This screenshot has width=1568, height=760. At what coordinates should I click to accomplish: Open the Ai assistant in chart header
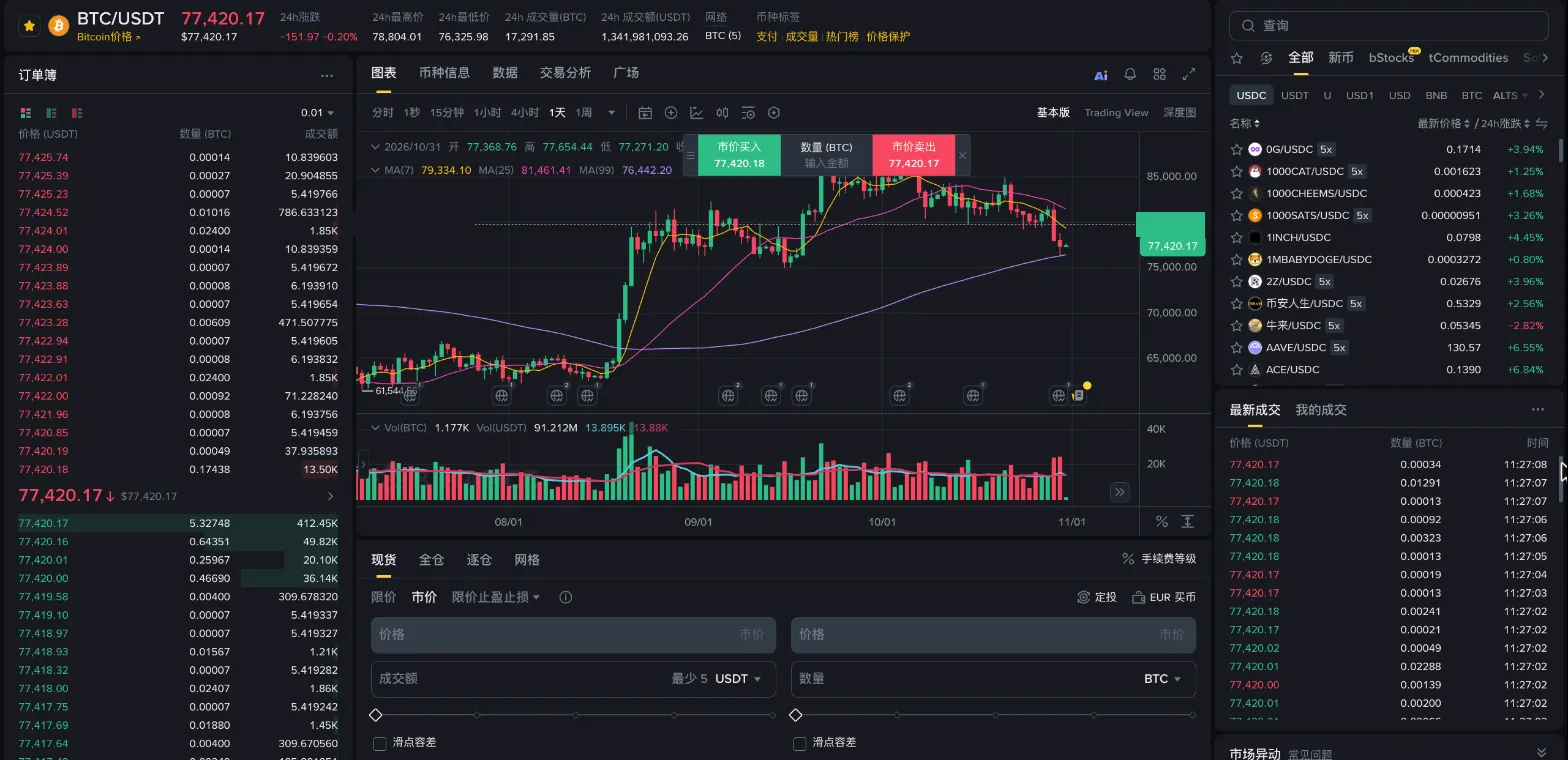point(1101,74)
